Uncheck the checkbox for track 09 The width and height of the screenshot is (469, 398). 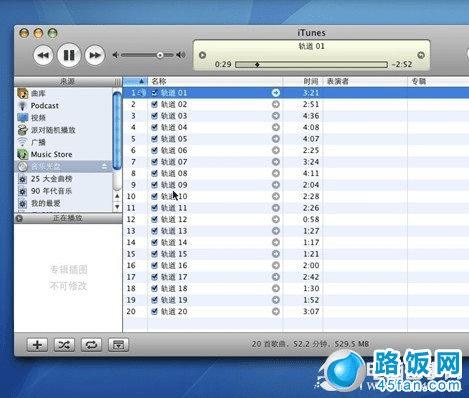pos(154,185)
